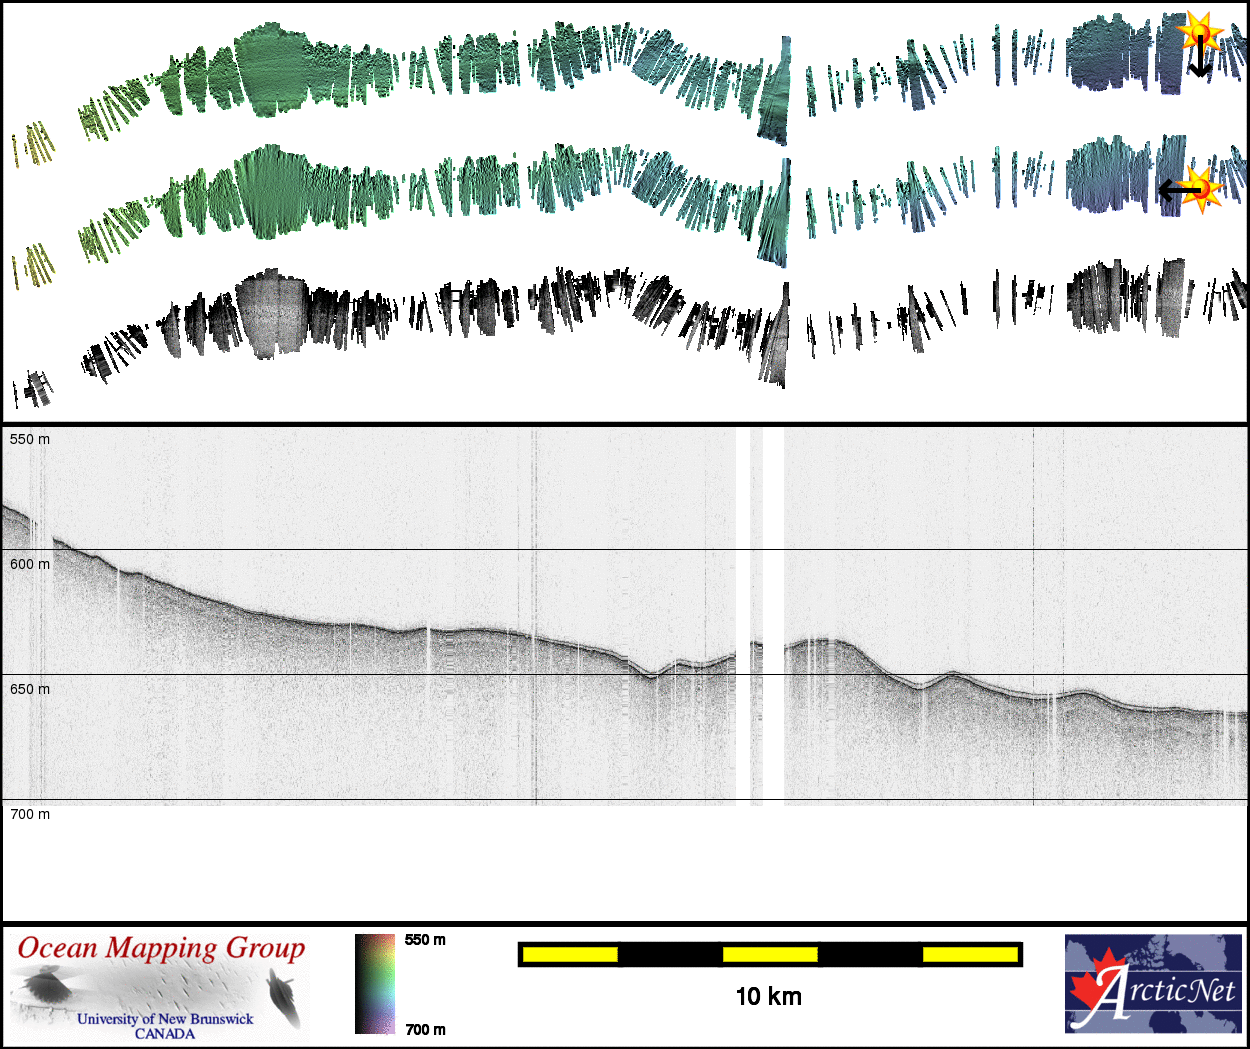Select the large green patch in top bathymetry strip
The width and height of the screenshot is (1250, 1049).
272,72
